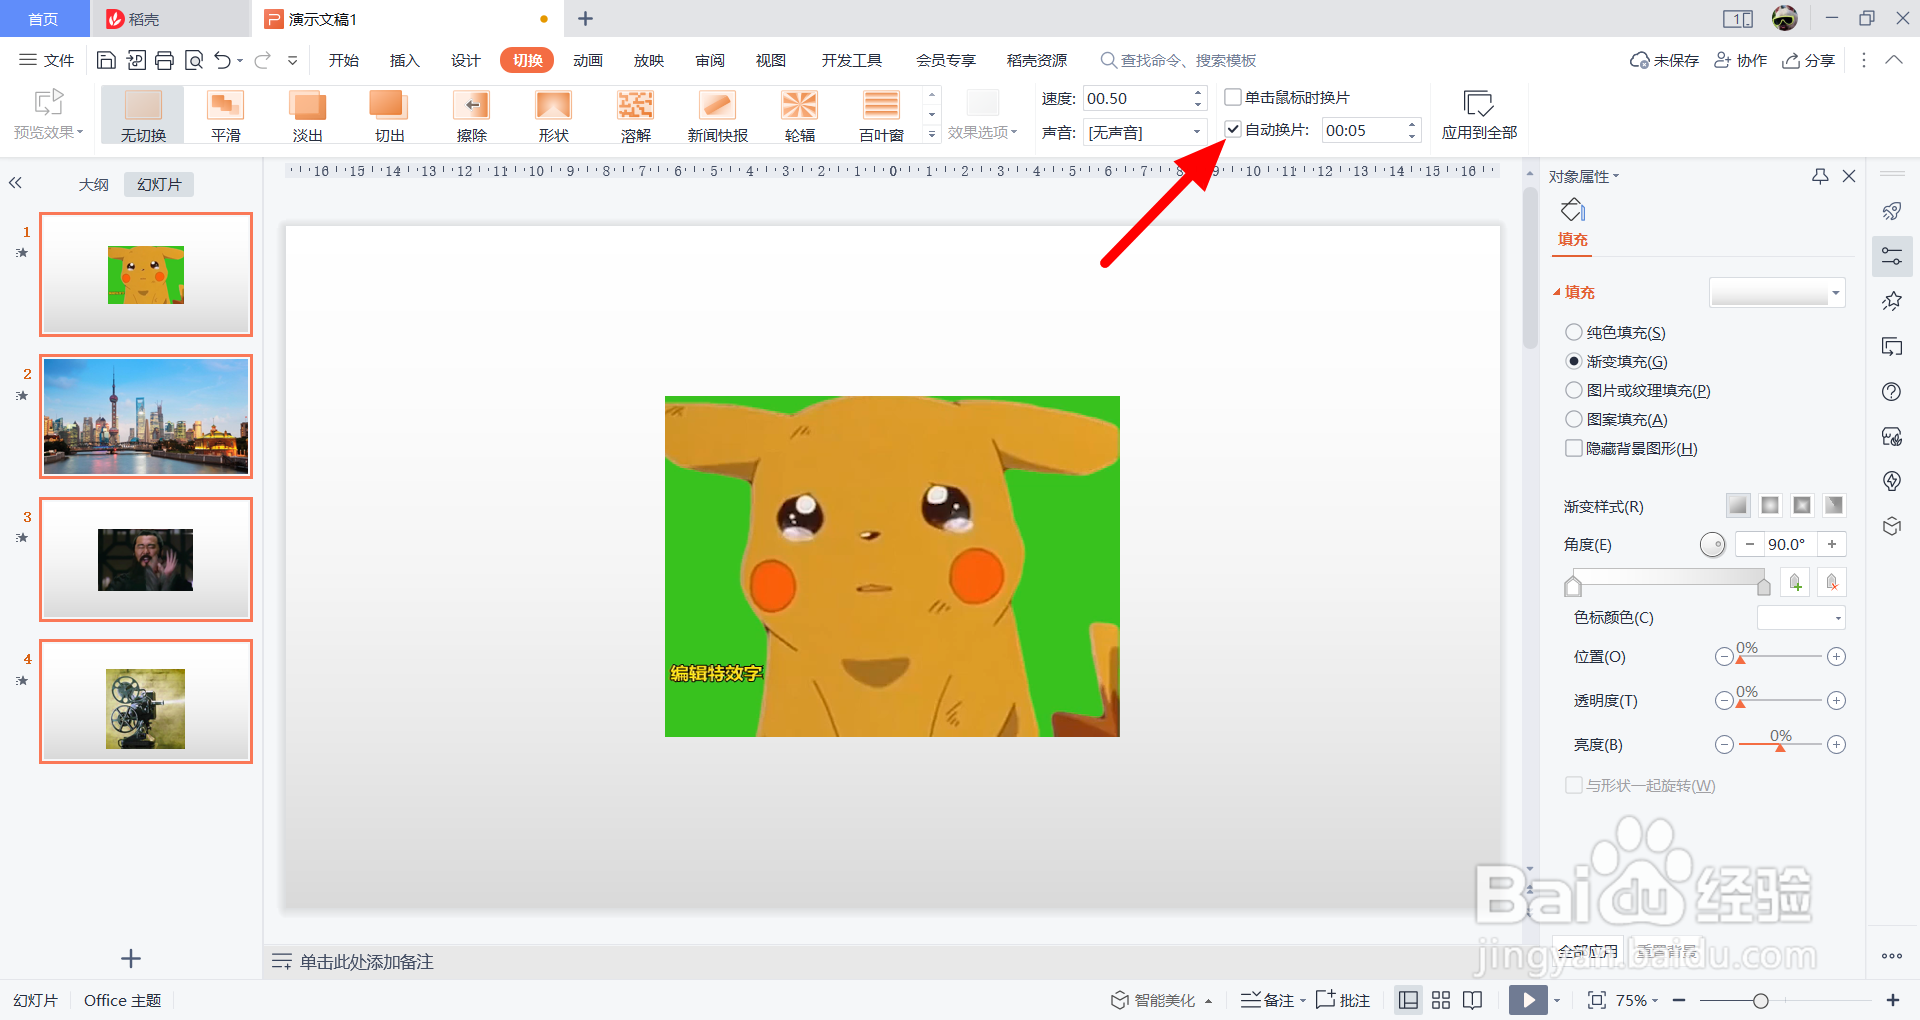Click 批注 comments button
1920x1020 pixels.
(x=1343, y=1000)
